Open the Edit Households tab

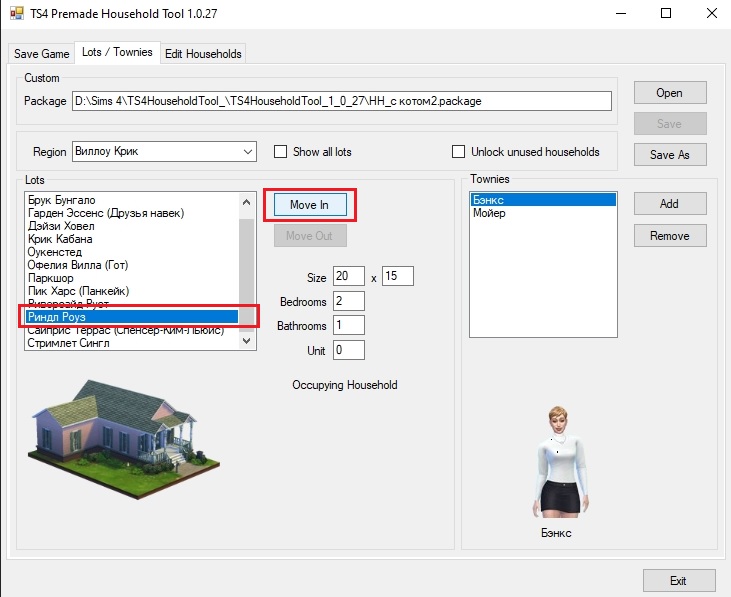(x=203, y=53)
